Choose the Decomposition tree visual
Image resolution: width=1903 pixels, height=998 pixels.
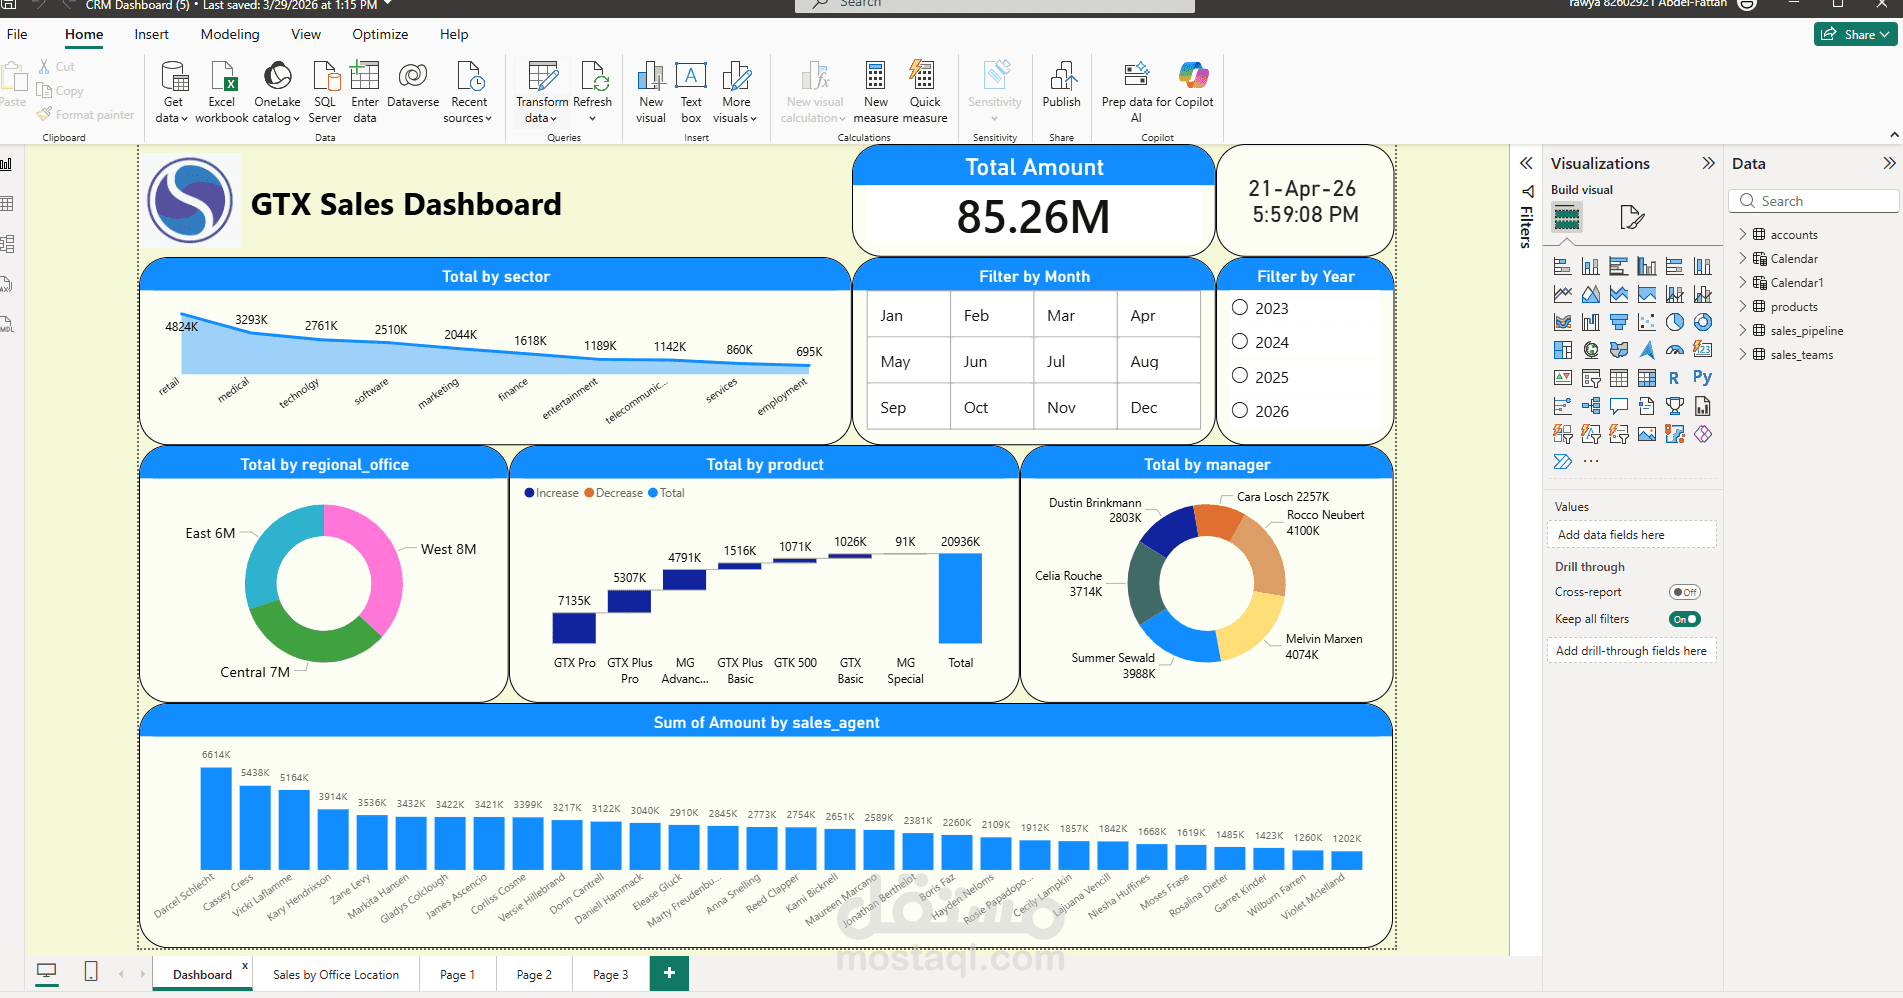(x=1591, y=406)
